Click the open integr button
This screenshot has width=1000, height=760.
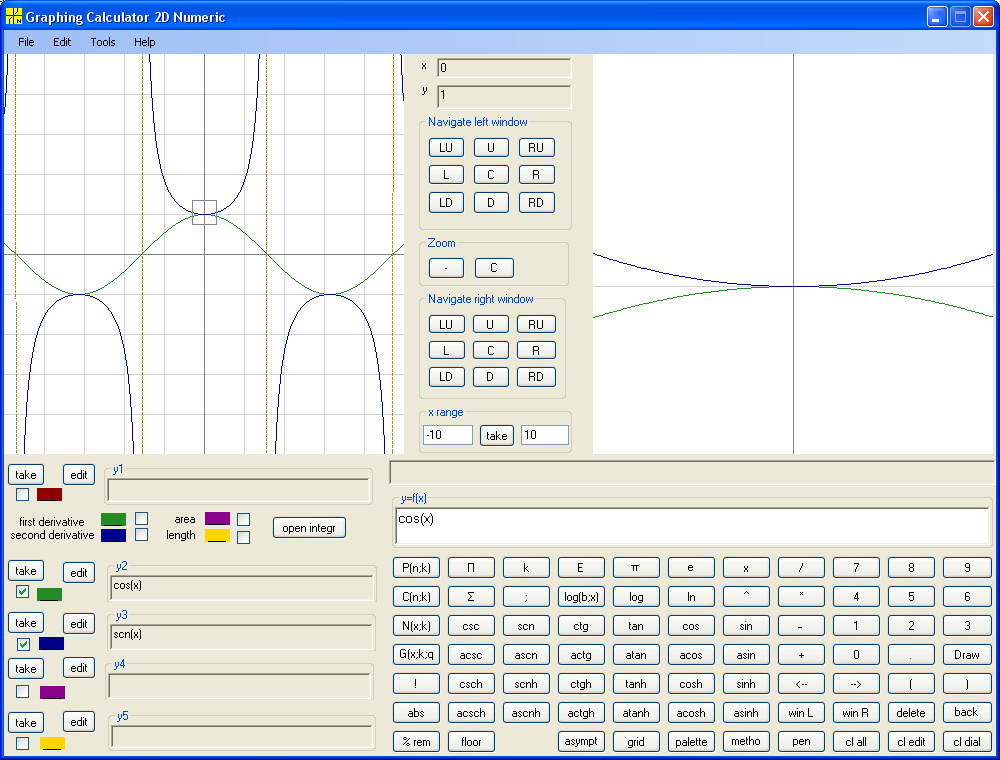(x=309, y=528)
